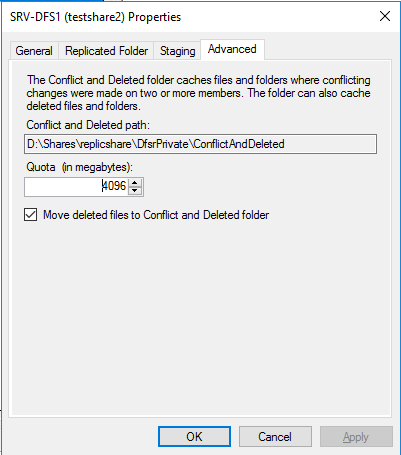Open the Replicated Folder tab

click(106, 51)
